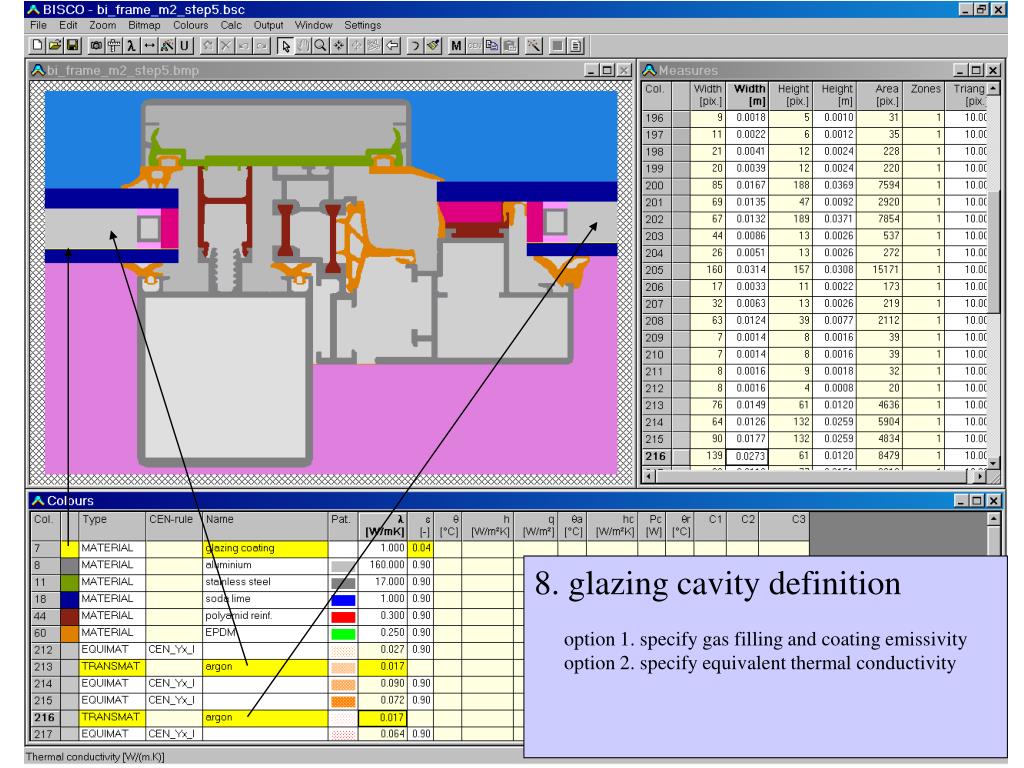This screenshot has height=768, width=1024.
Task: Click the red pattern swatch of polyamid reinf.
Action: click(x=344, y=616)
